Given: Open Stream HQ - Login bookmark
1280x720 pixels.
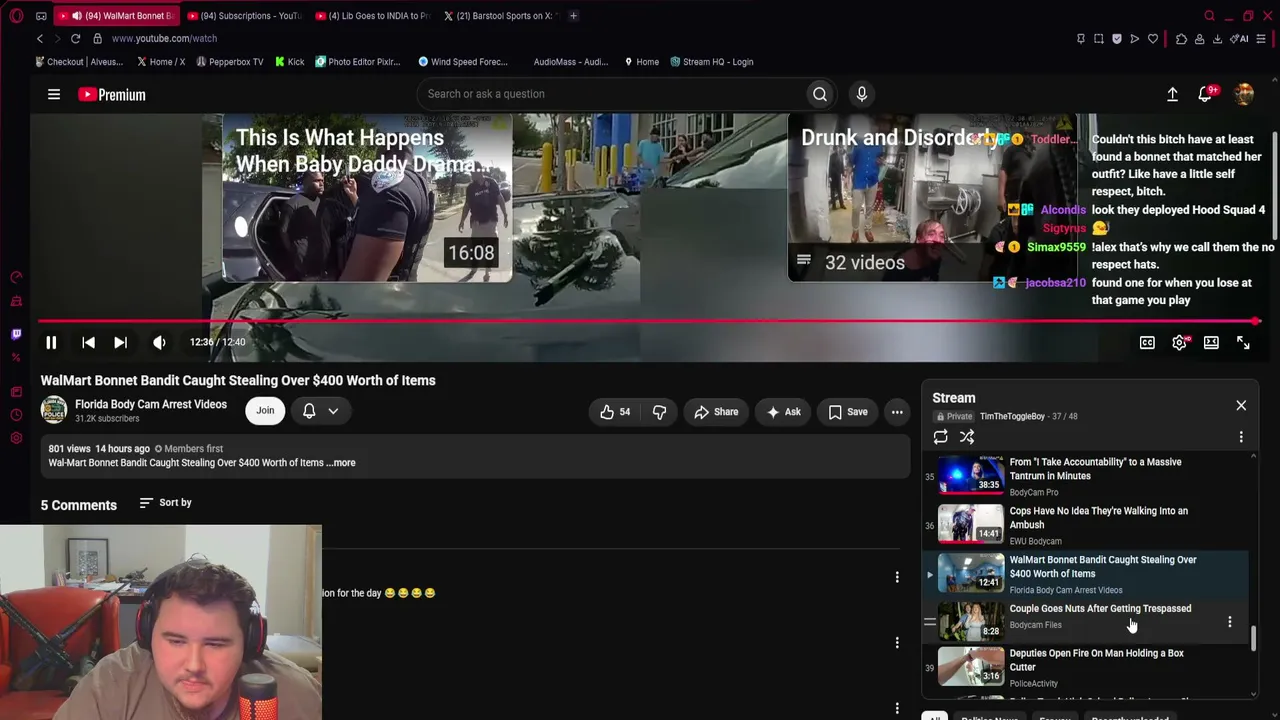Looking at the screenshot, I should click(711, 62).
